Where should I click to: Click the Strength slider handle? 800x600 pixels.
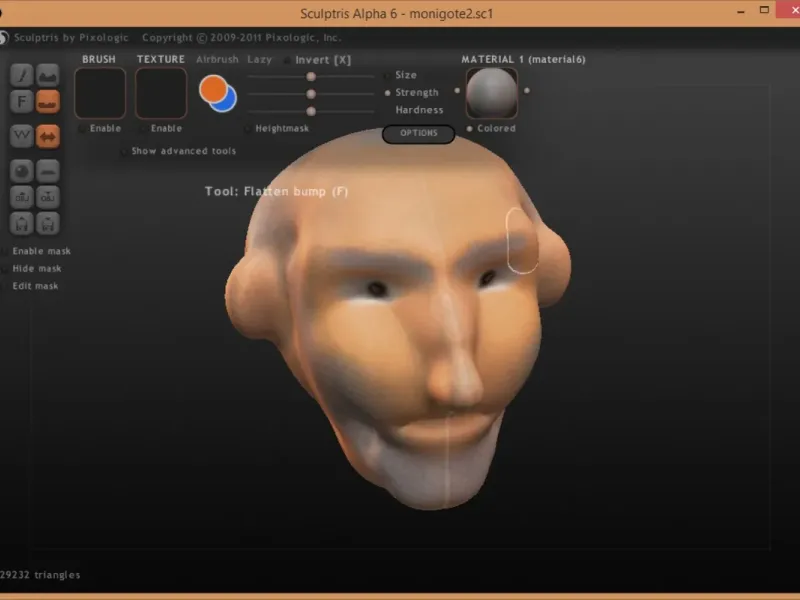tap(311, 93)
